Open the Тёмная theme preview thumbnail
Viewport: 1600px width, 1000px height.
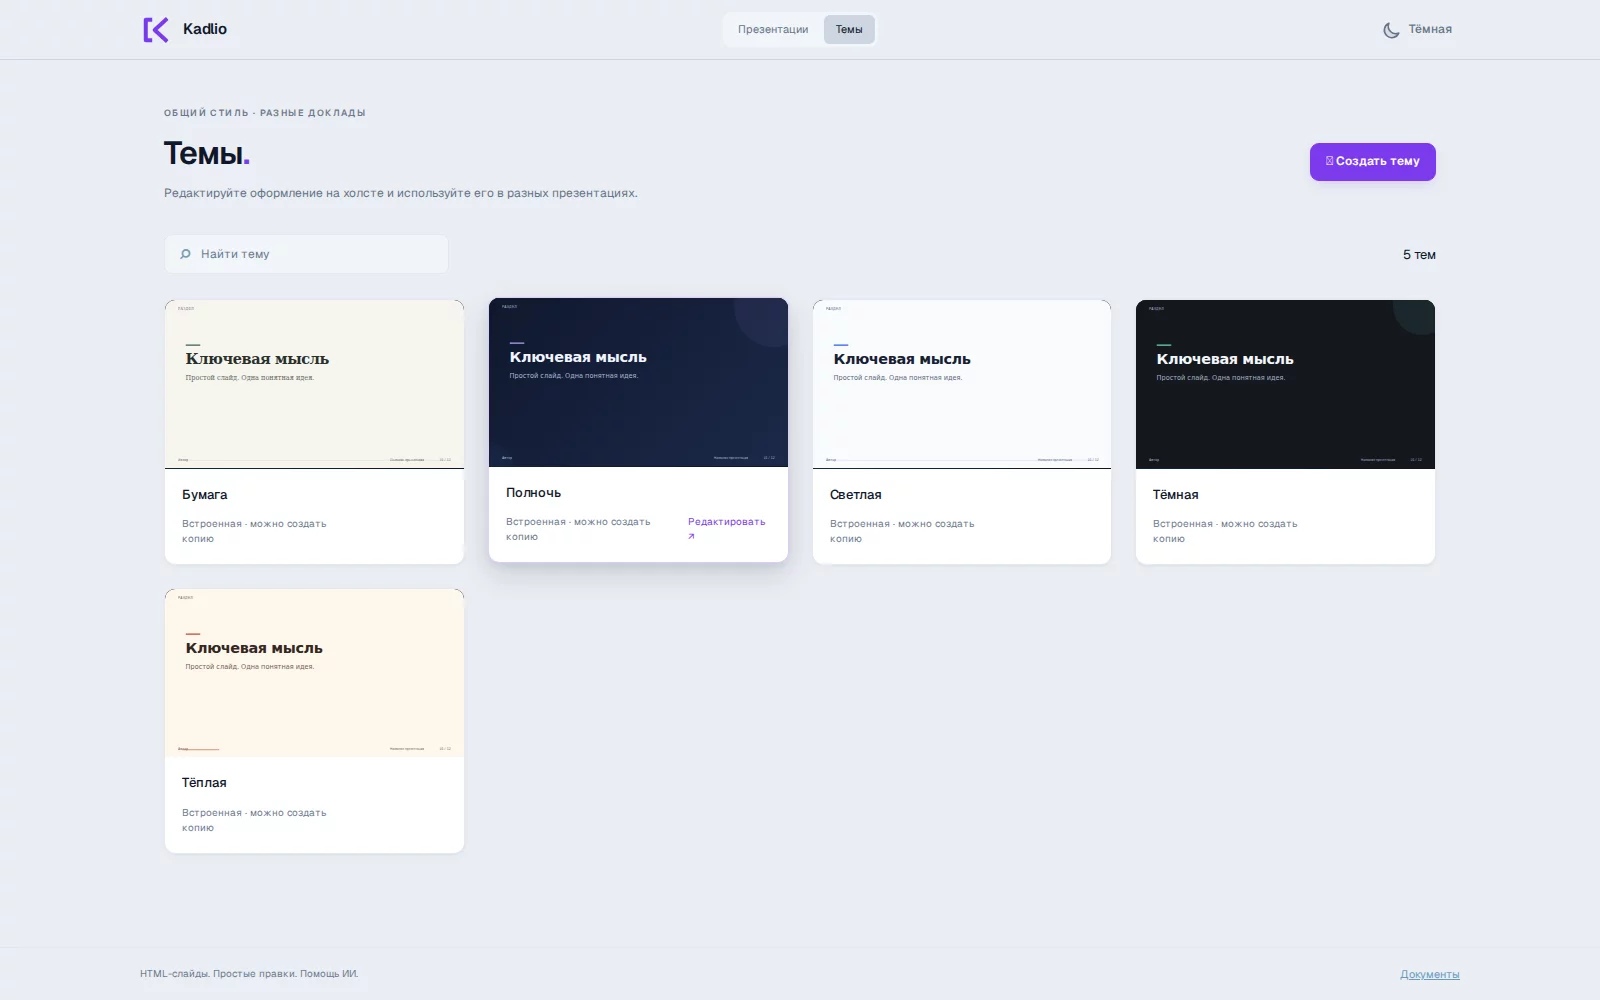[1285, 384]
